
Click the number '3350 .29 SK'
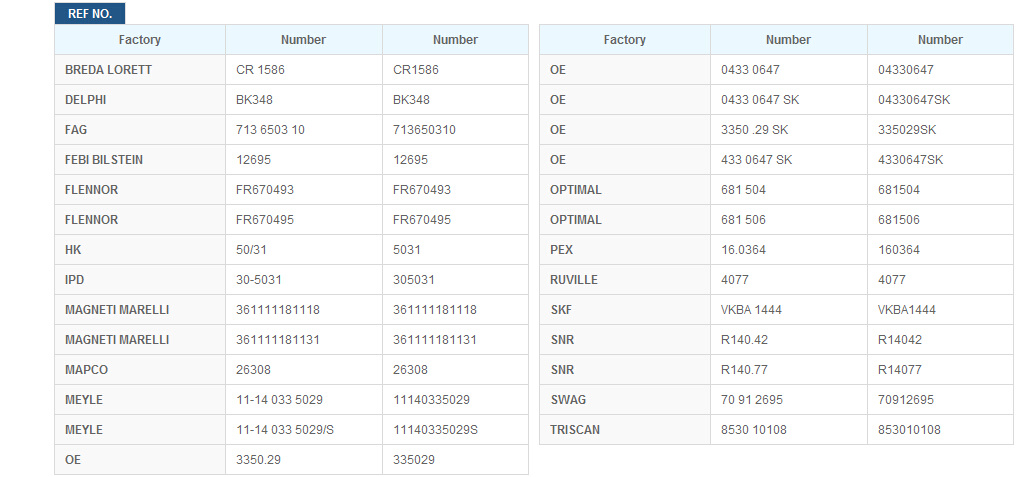point(755,130)
